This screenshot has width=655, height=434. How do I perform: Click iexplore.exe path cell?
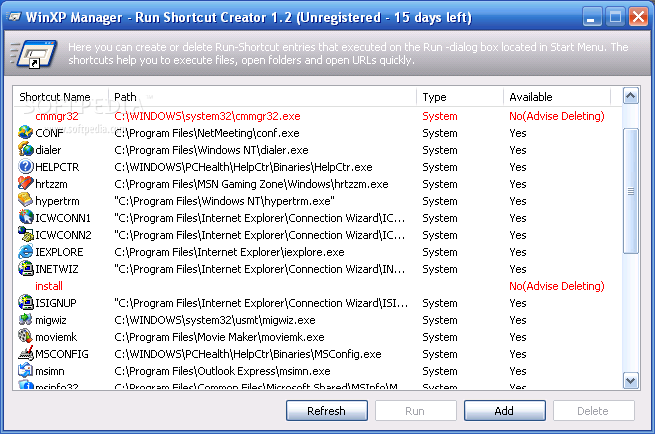click(x=229, y=252)
